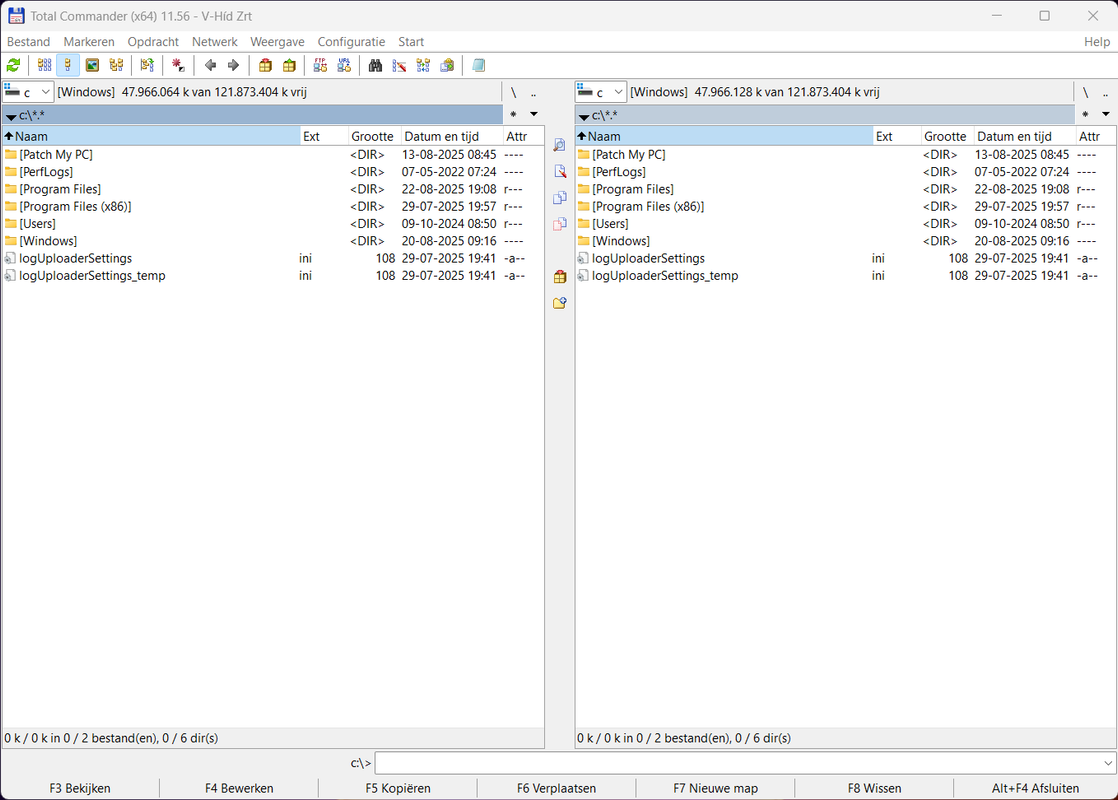Click the F4 Bewerken button
1118x800 pixels.
239,788
